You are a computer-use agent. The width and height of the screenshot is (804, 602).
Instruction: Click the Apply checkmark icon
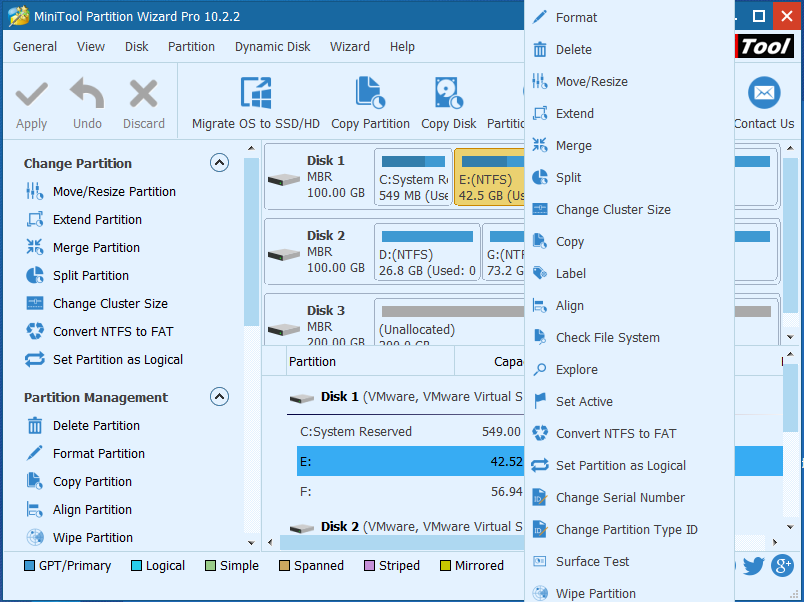click(x=32, y=94)
